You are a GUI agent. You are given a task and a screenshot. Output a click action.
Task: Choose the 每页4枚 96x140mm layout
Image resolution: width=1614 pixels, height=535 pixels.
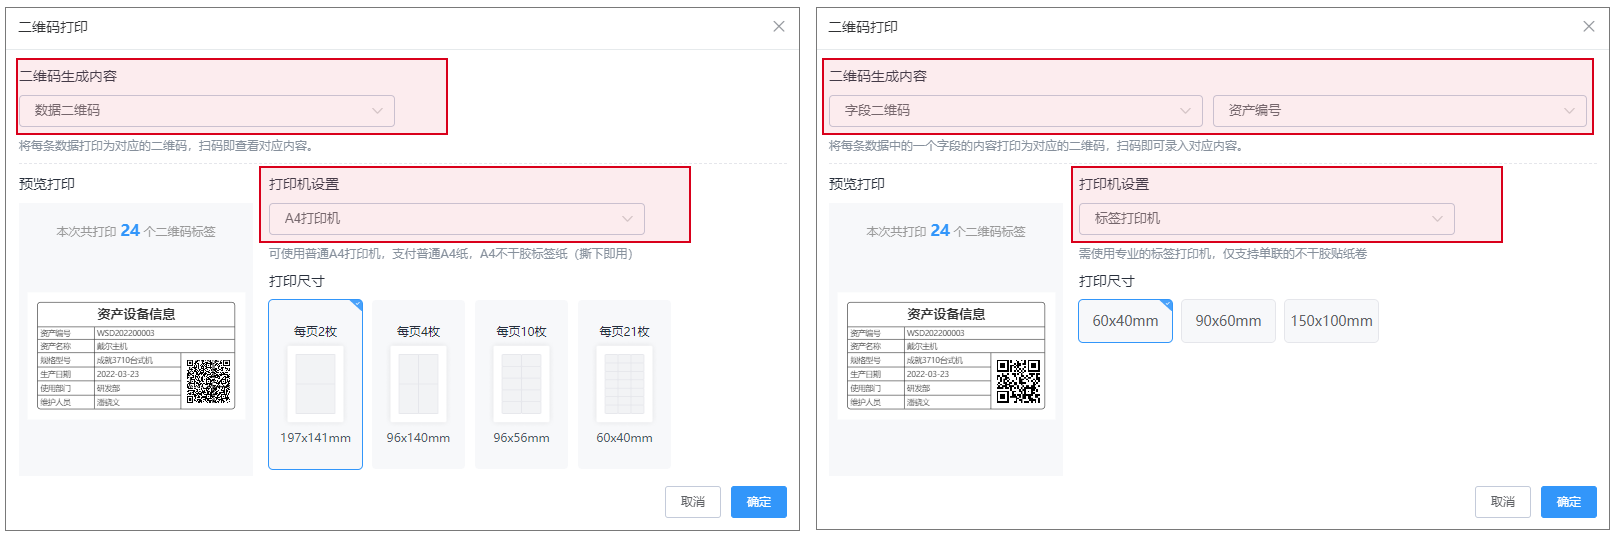tap(418, 384)
